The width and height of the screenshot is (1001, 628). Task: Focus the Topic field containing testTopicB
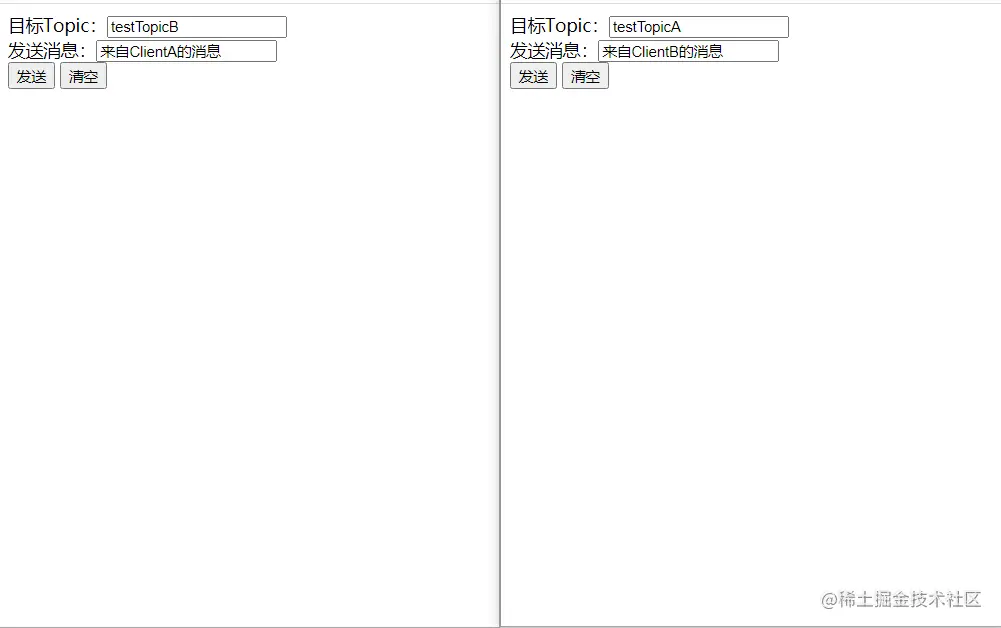coord(197,27)
